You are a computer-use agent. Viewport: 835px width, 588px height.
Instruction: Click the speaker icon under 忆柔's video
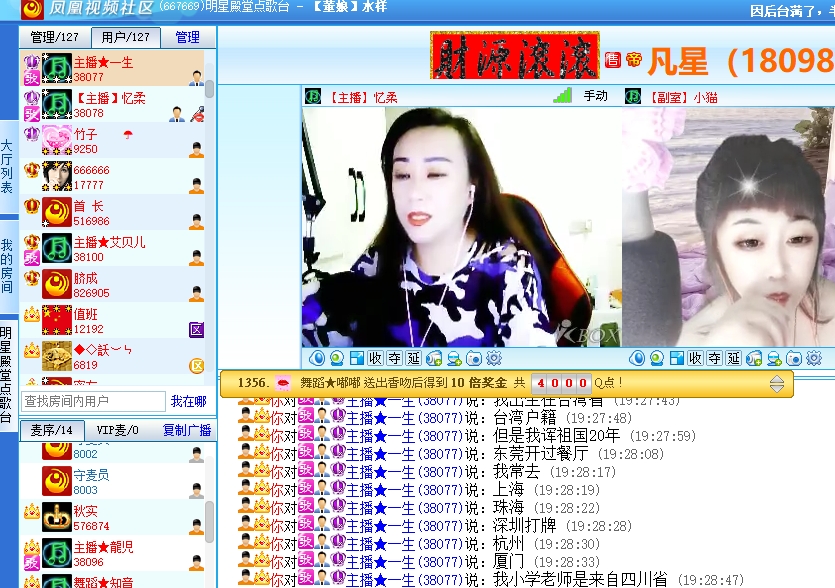click(317, 358)
